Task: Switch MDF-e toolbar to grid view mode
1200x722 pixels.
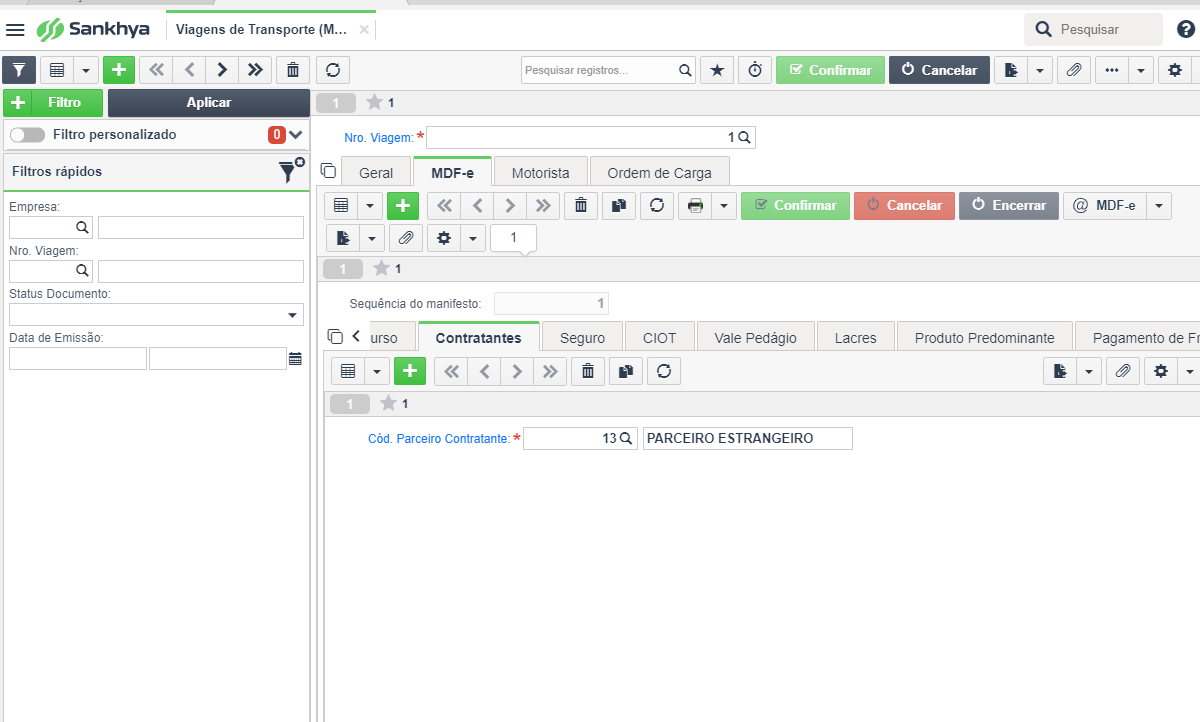Action: 342,205
